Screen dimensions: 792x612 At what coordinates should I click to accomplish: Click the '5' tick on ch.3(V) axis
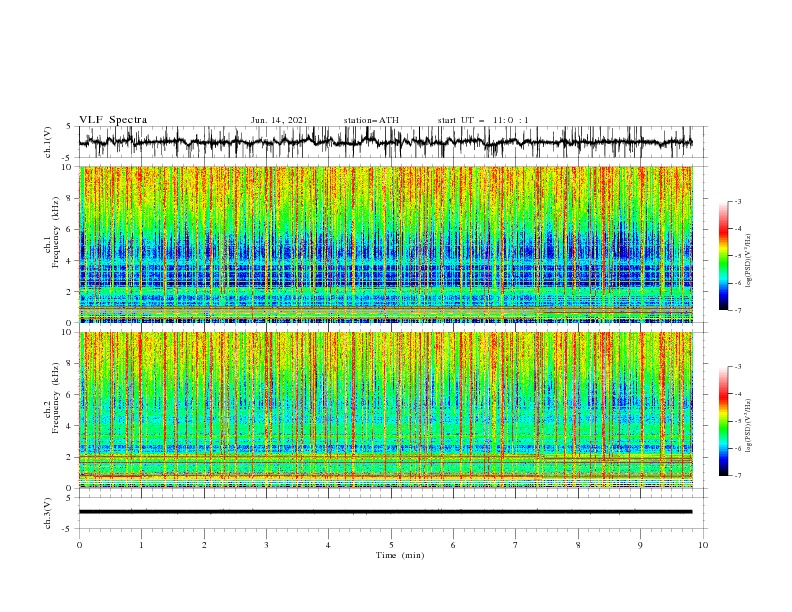[69, 497]
